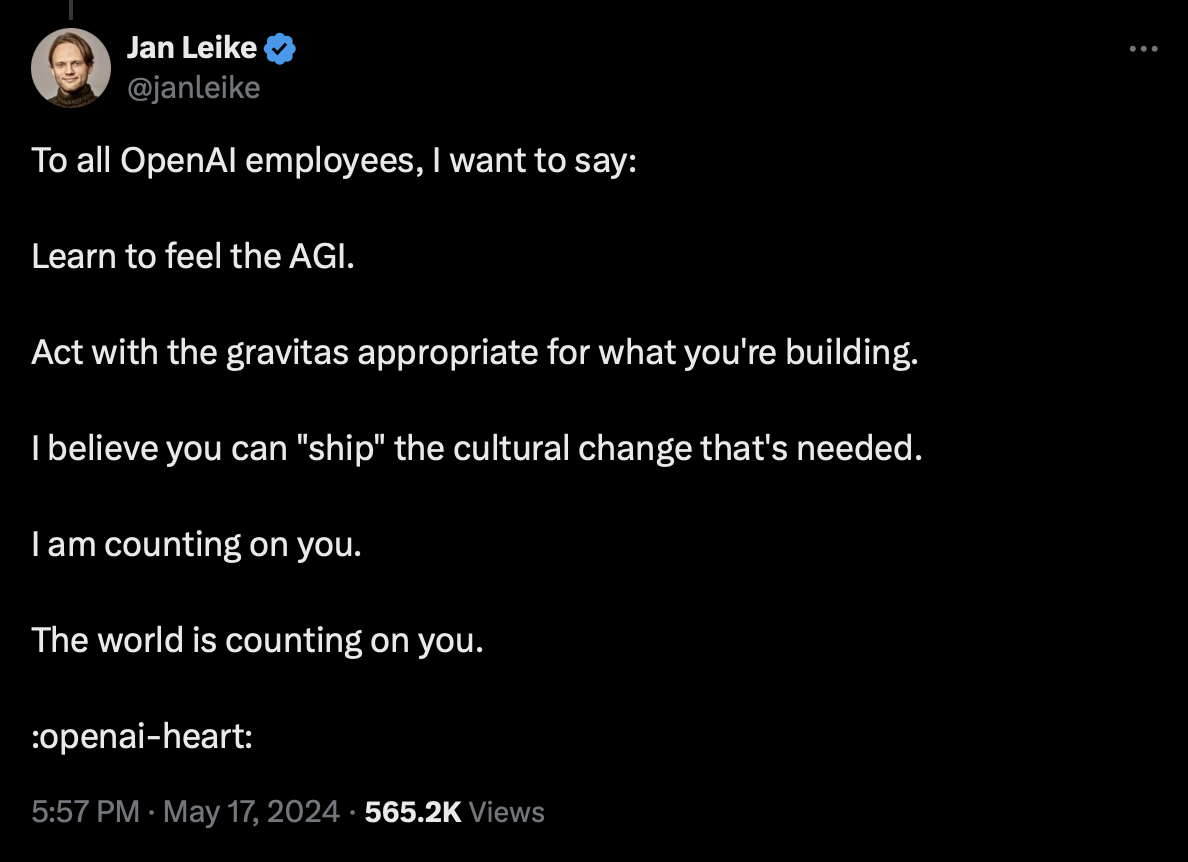Click "The world is counting on you."

tap(258, 641)
